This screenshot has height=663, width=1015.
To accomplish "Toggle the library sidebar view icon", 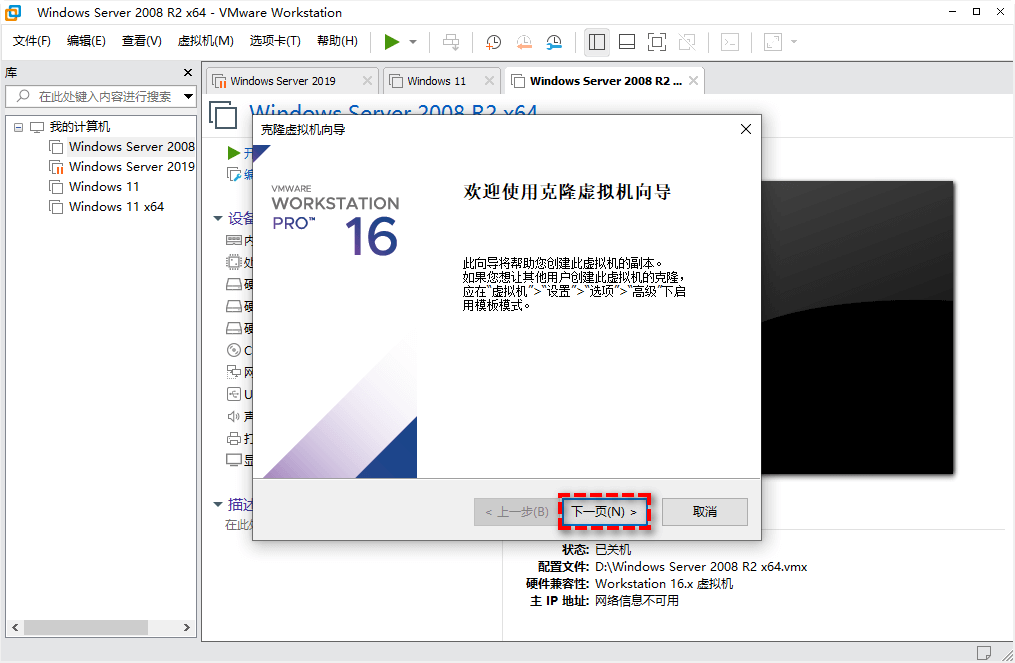I will click(x=597, y=42).
